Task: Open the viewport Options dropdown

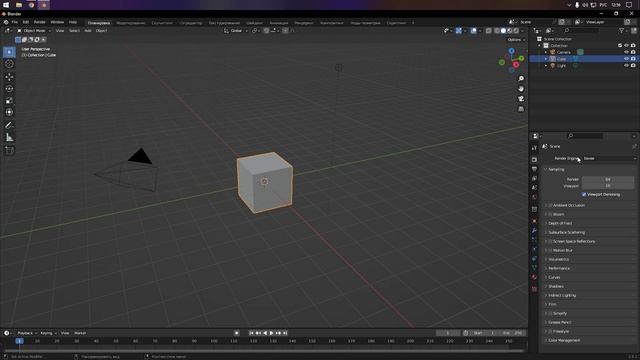Action: pyautogui.click(x=516, y=40)
